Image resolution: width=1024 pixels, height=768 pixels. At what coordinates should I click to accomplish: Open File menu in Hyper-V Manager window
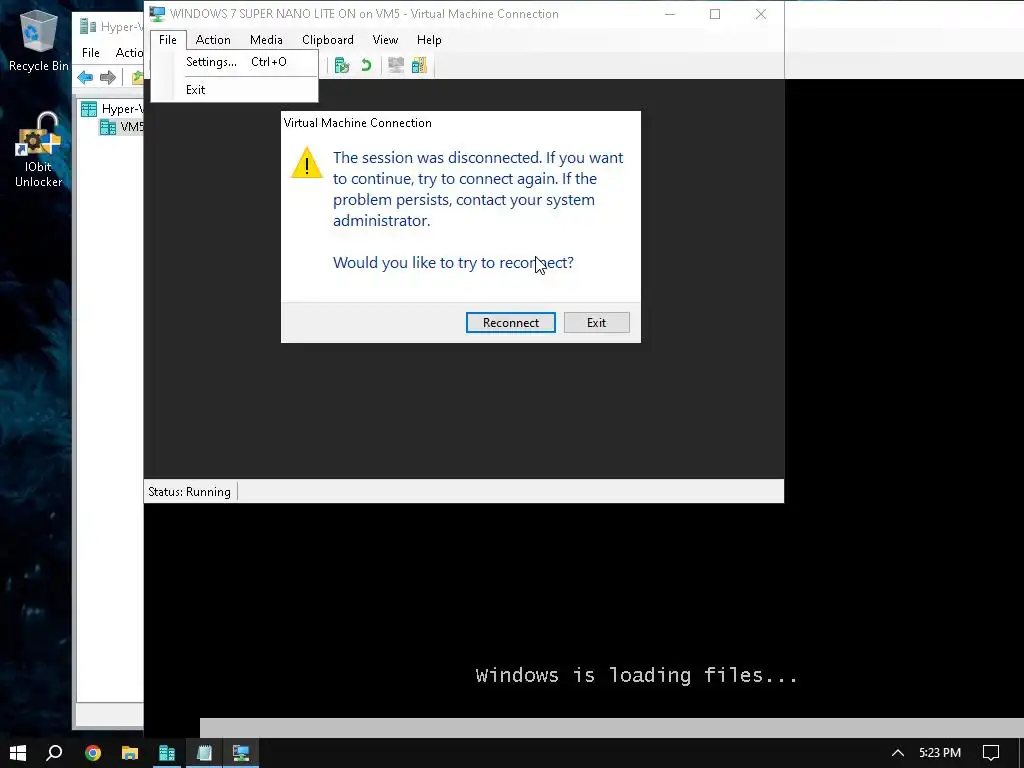click(x=91, y=53)
